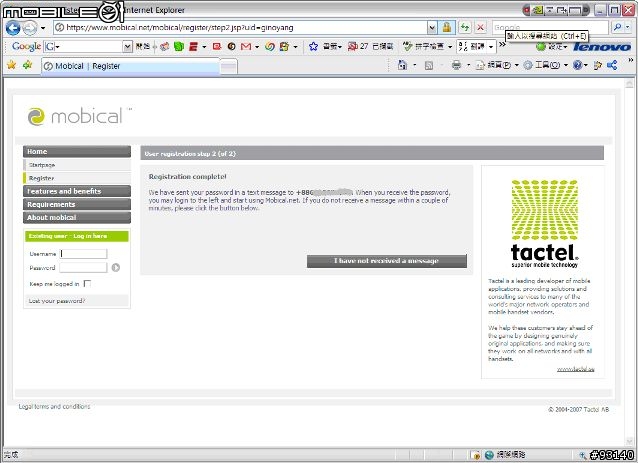The height and width of the screenshot is (463, 638).
Task: Click the blue star bookmarks icon
Action: 313,46
